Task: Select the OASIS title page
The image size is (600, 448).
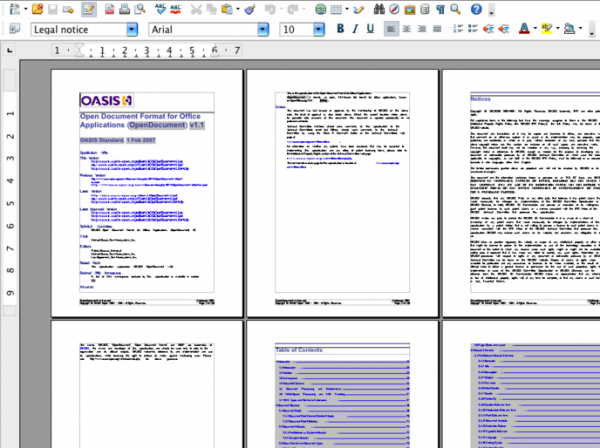Action: pos(147,193)
